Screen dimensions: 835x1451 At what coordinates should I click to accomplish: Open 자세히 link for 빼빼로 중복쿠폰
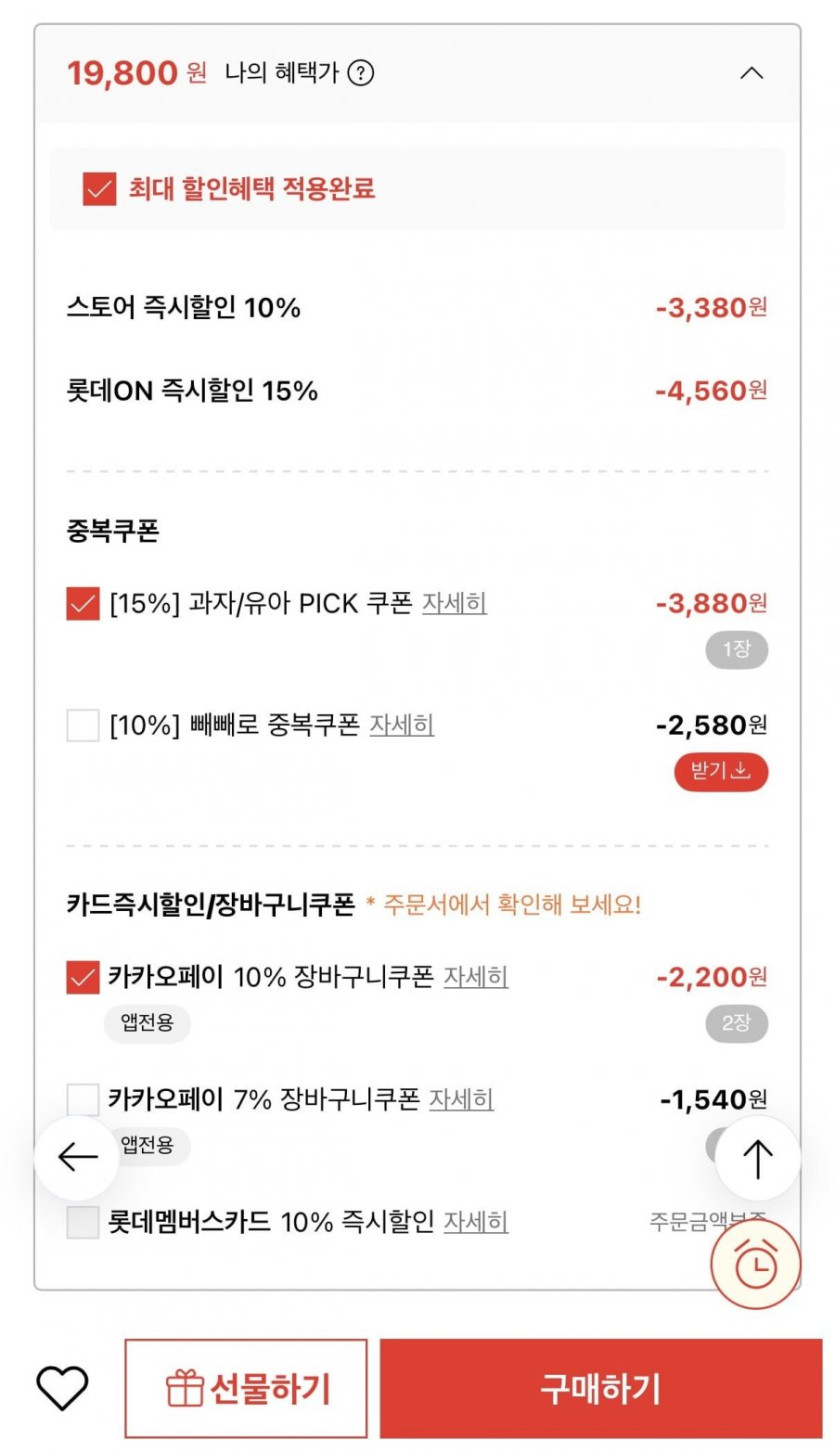(x=401, y=725)
